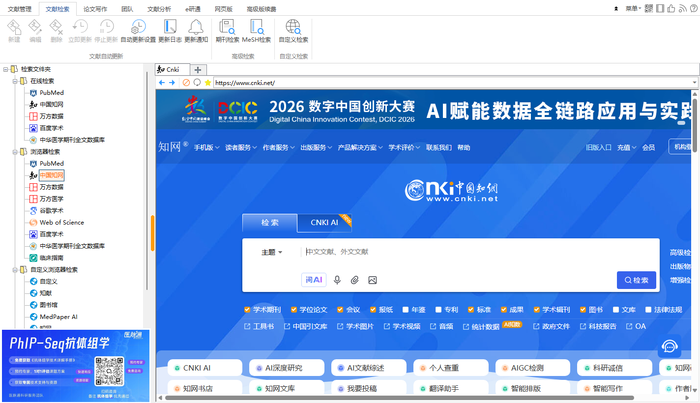Collapse the 浏览器检索 folder
The image size is (700, 403).
(15, 152)
